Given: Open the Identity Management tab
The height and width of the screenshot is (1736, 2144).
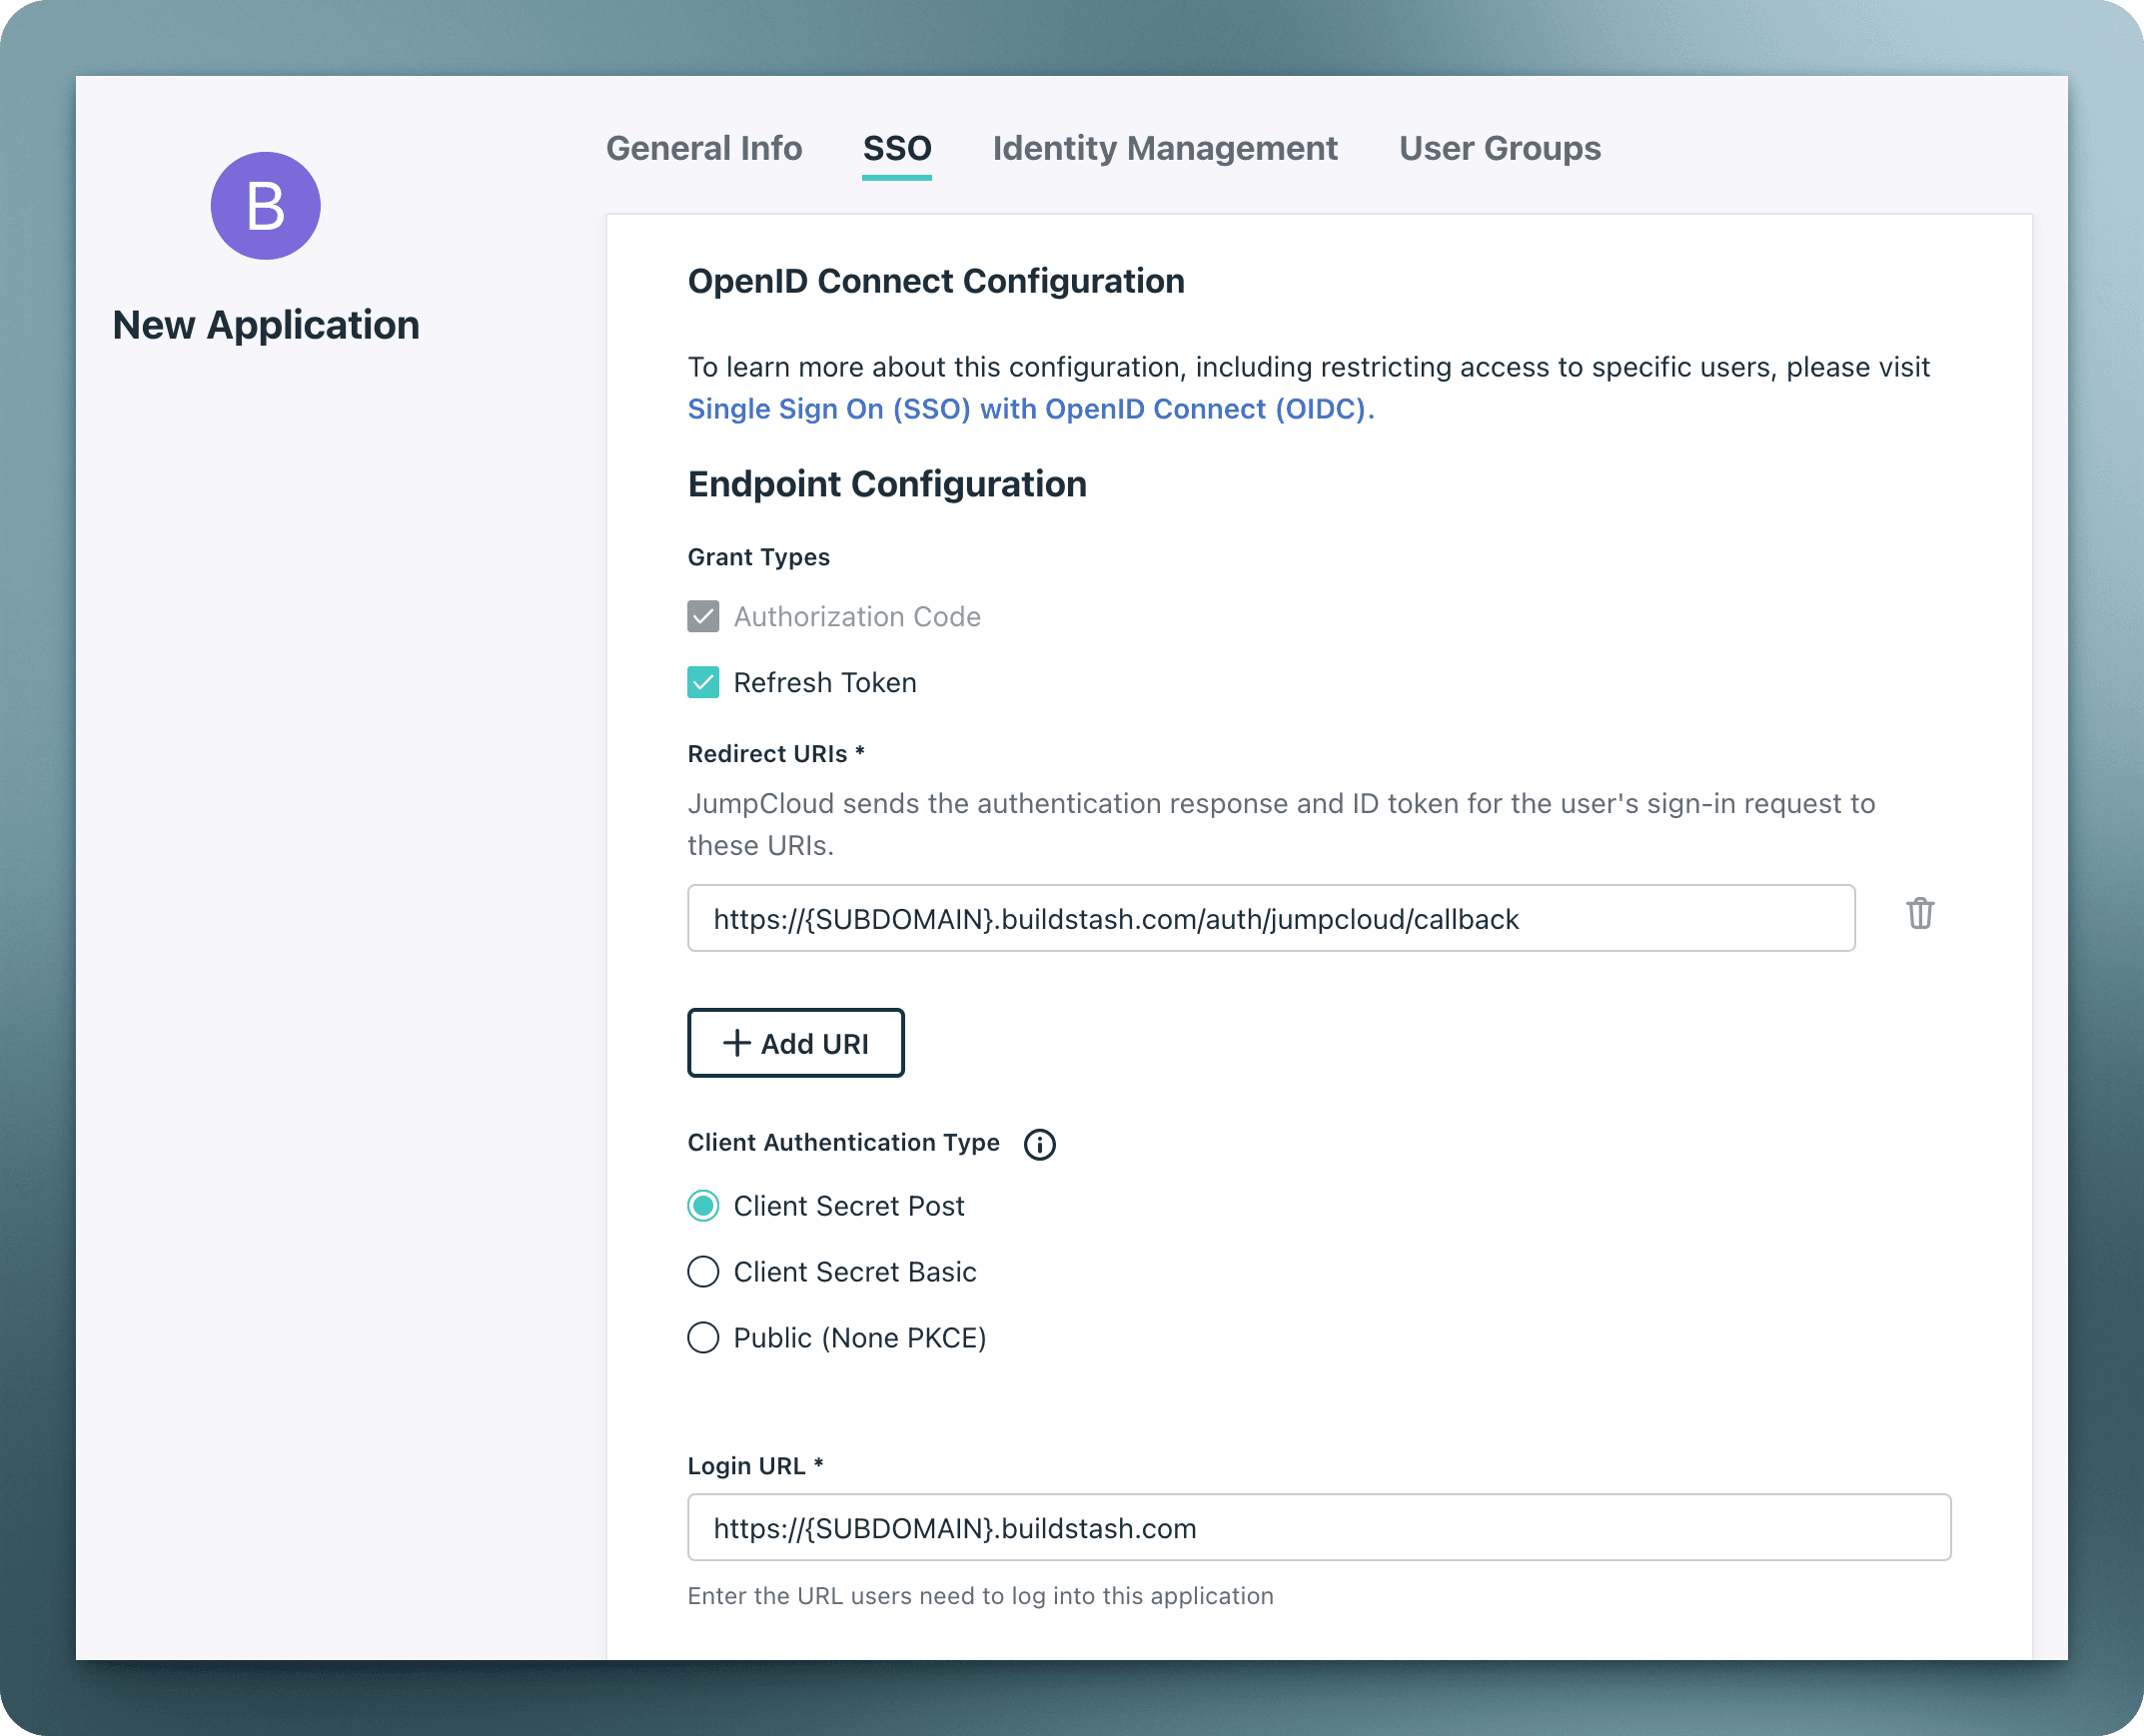Looking at the screenshot, I should [1164, 148].
